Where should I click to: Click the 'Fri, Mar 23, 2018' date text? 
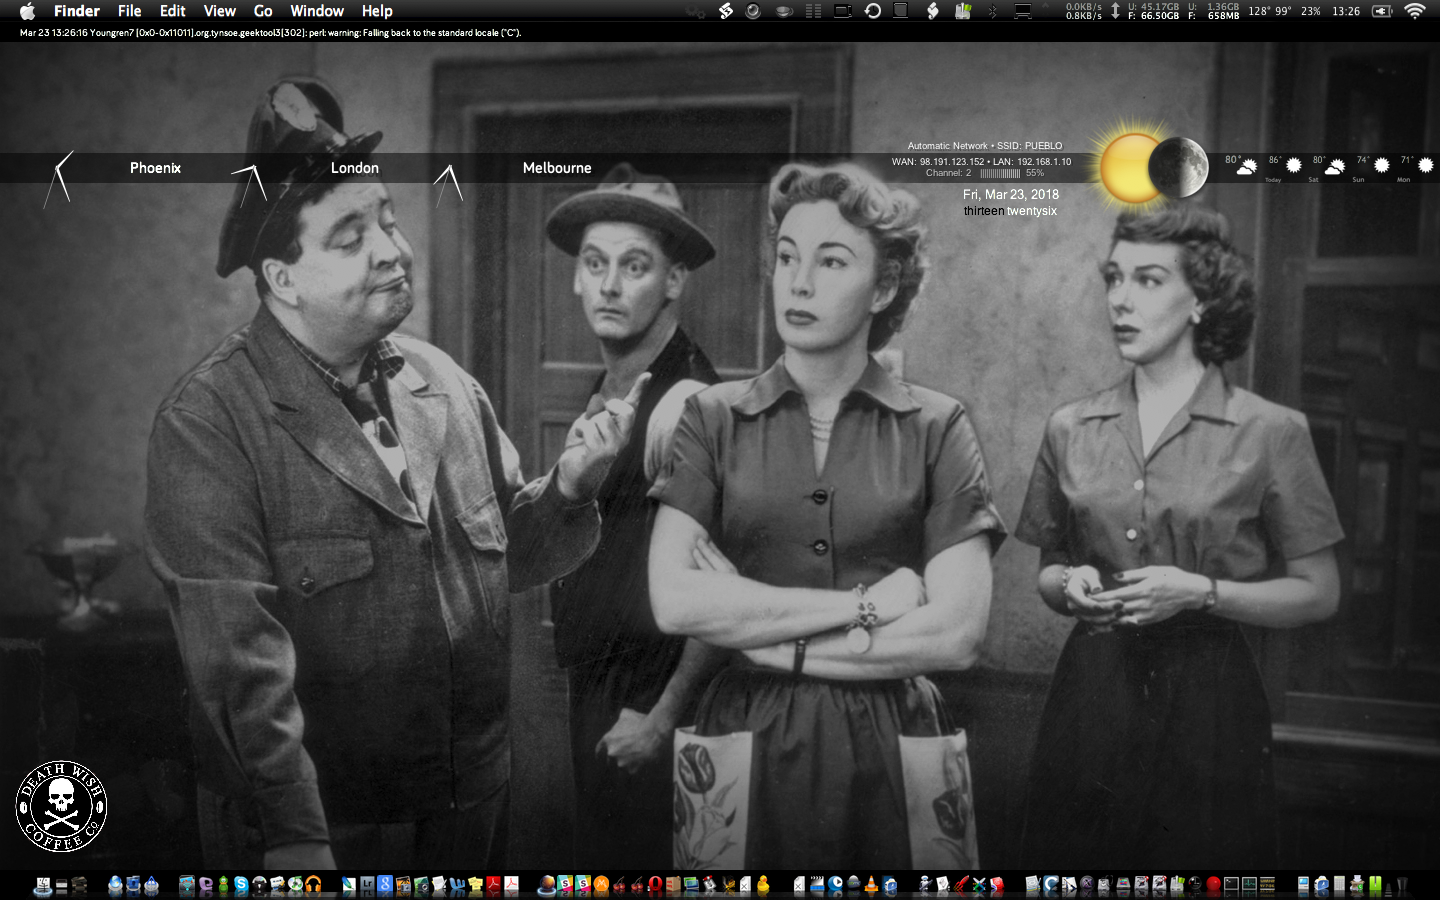tap(1011, 194)
